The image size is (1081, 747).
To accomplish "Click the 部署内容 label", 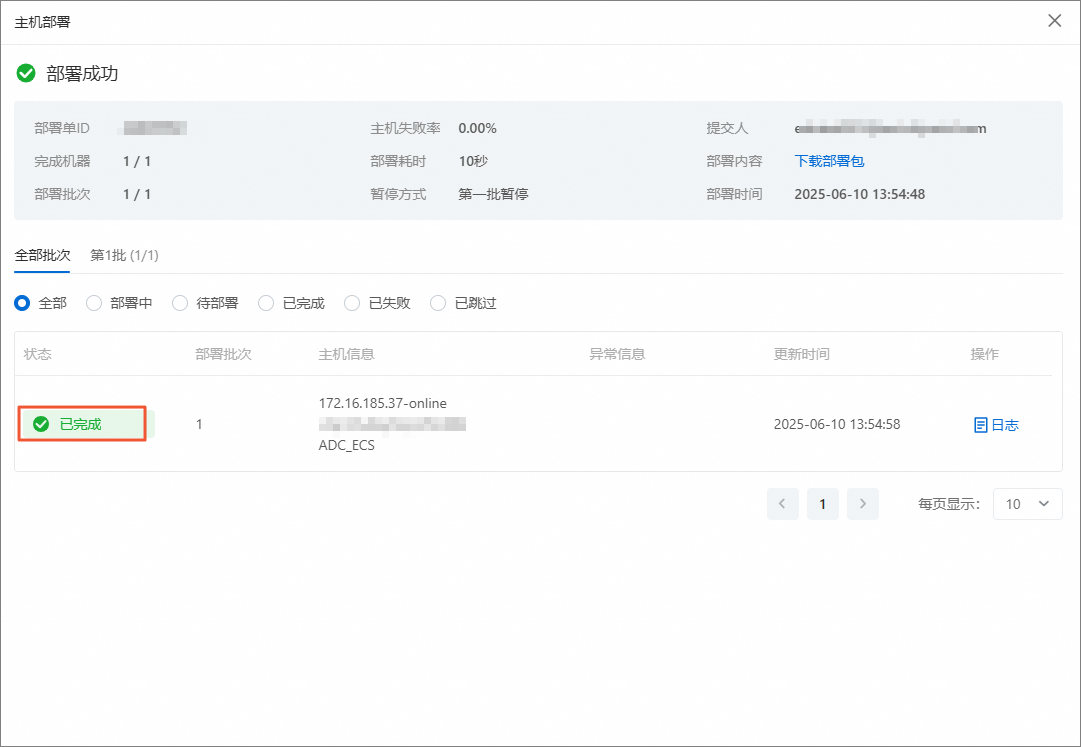I will tap(734, 161).
